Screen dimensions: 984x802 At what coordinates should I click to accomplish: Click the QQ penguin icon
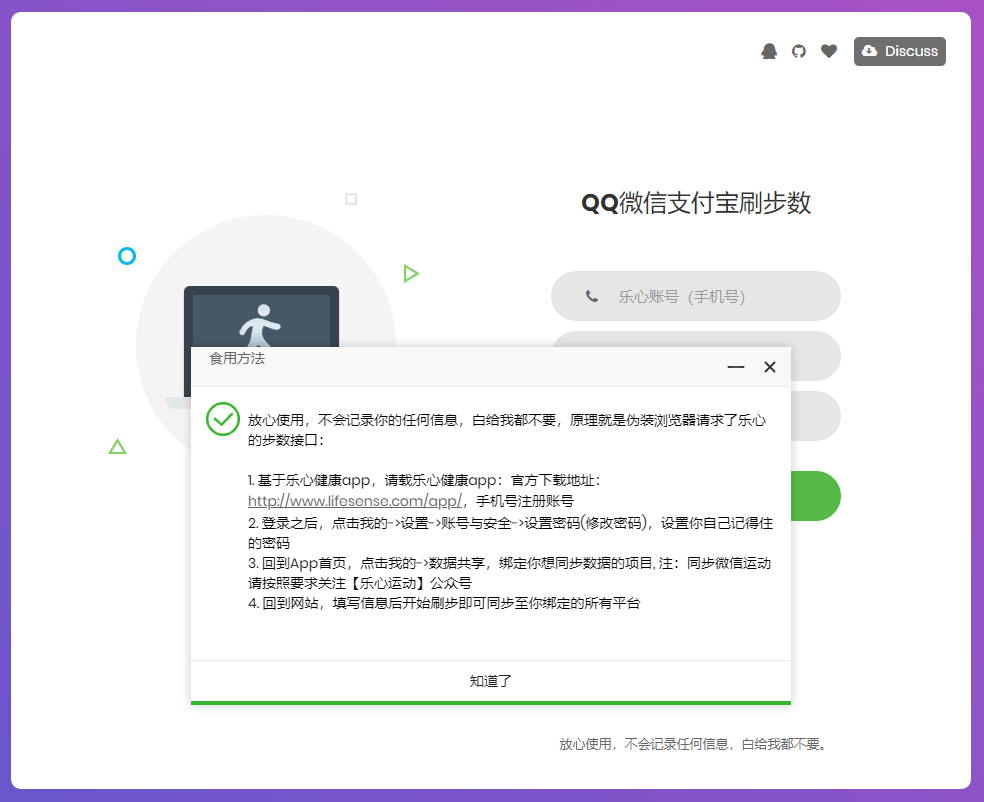coord(769,50)
